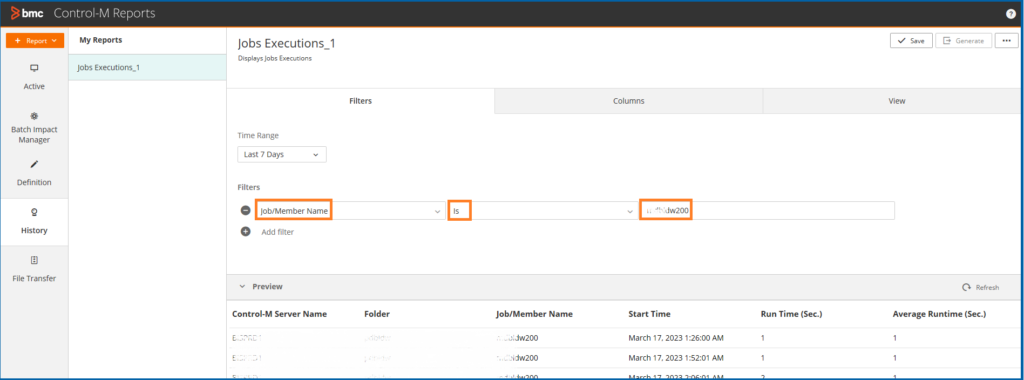Click the Start Time column header
This screenshot has width=1024, height=380.
649,314
